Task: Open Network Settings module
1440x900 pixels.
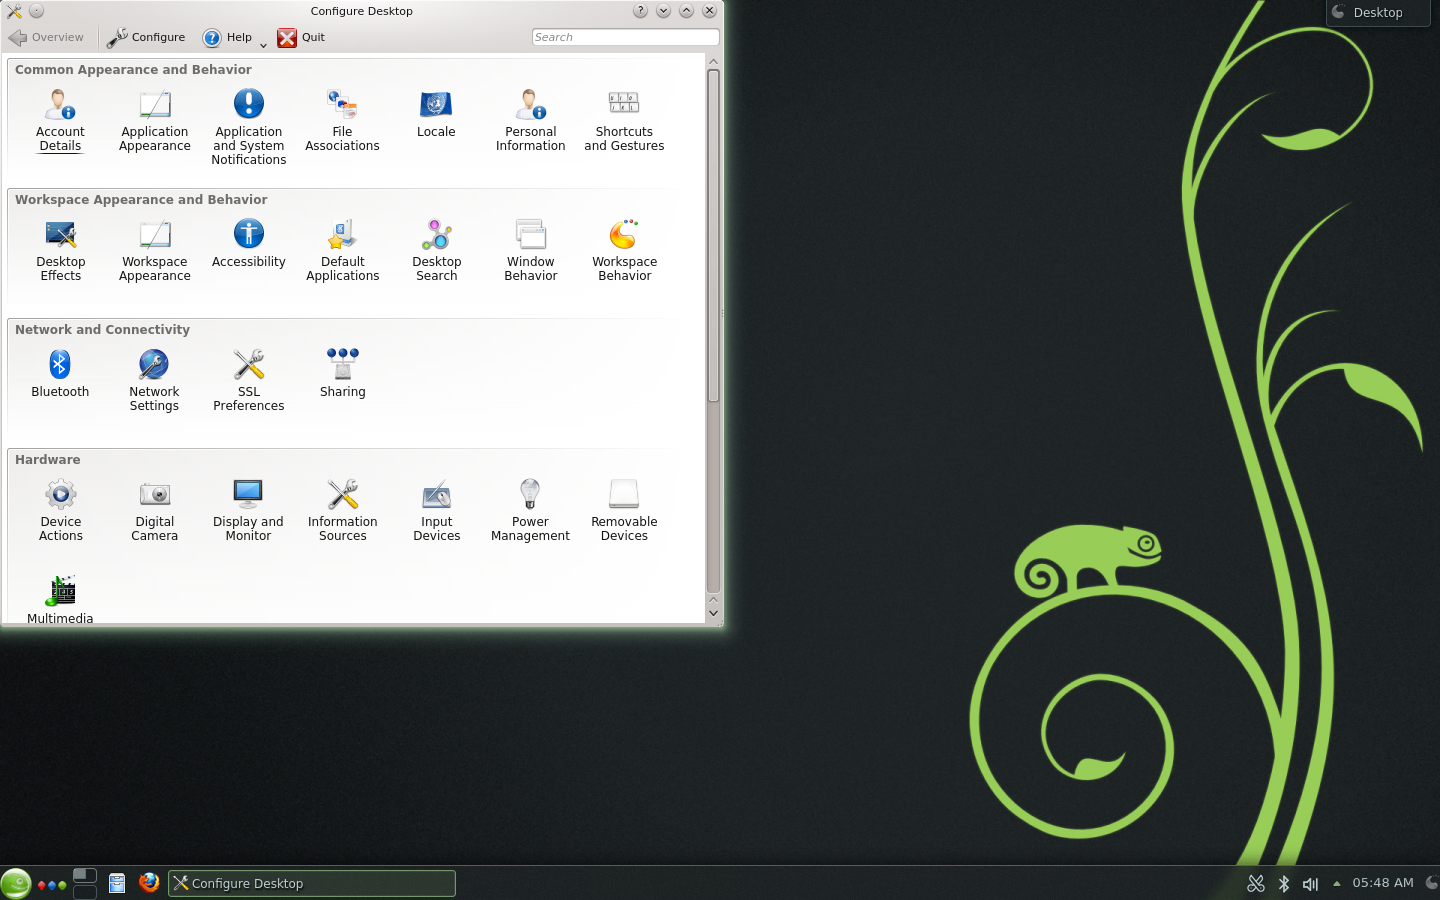Action: click(x=154, y=380)
